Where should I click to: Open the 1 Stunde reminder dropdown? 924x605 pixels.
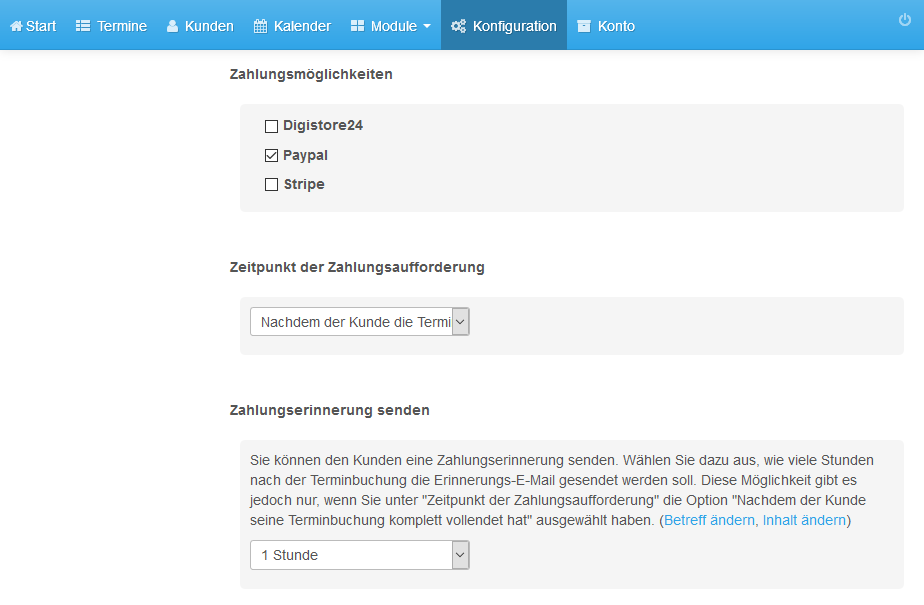(359, 555)
